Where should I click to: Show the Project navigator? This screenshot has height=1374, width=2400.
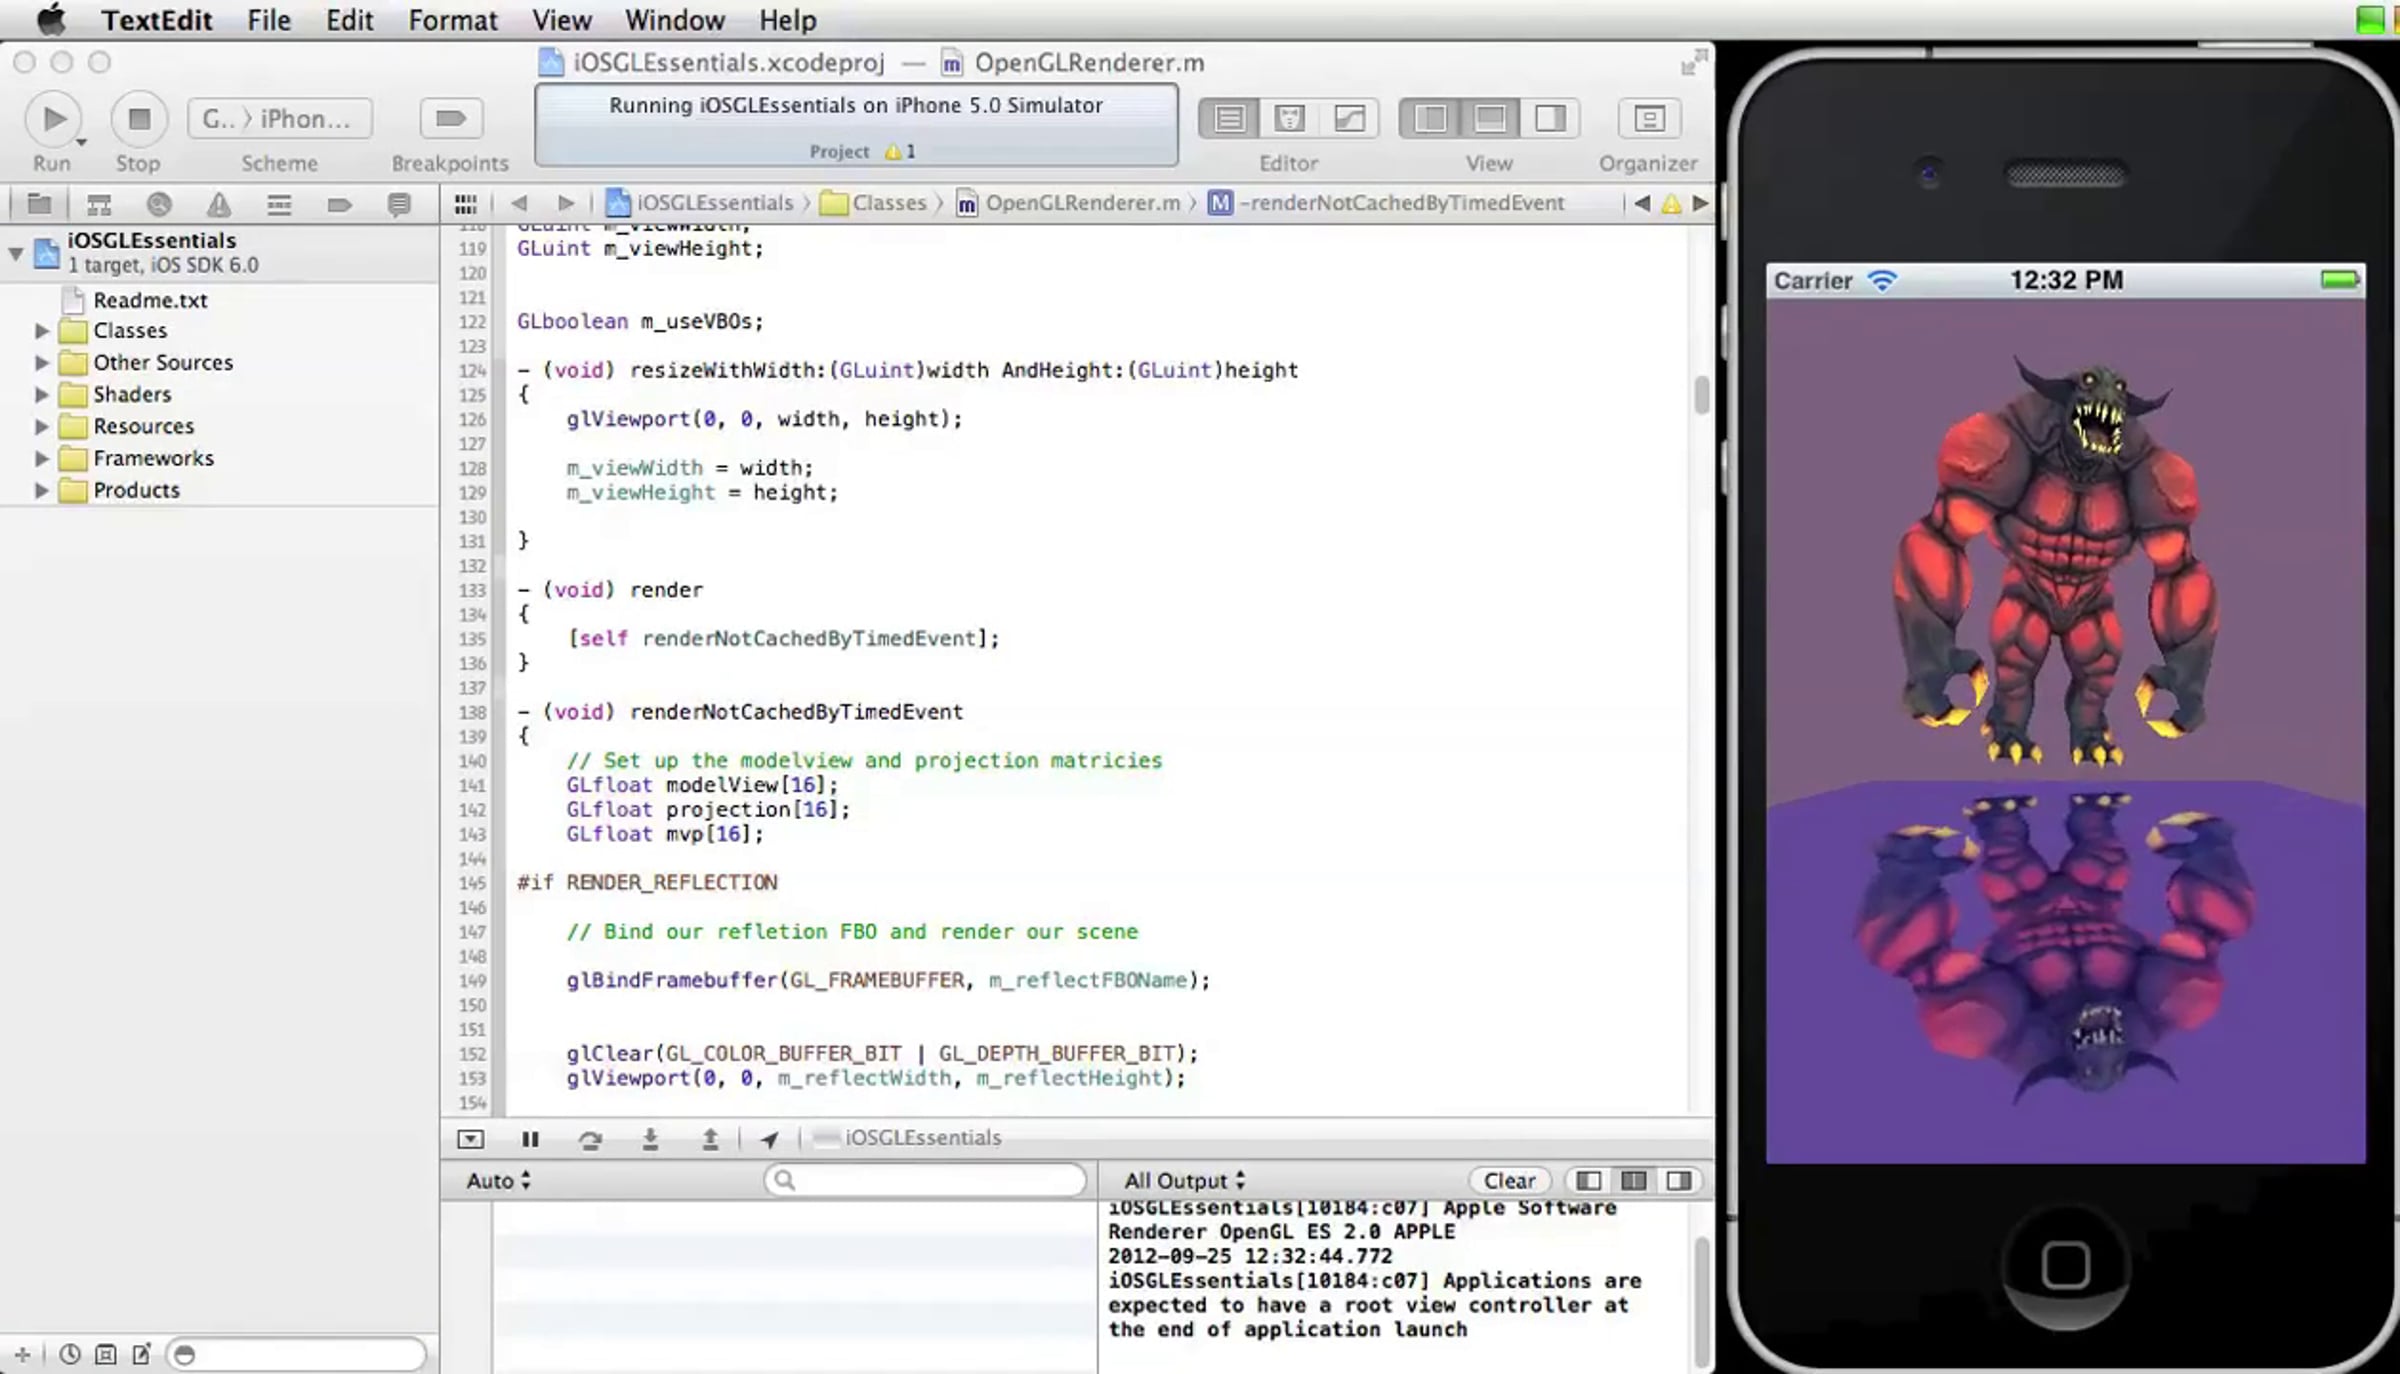click(x=39, y=205)
